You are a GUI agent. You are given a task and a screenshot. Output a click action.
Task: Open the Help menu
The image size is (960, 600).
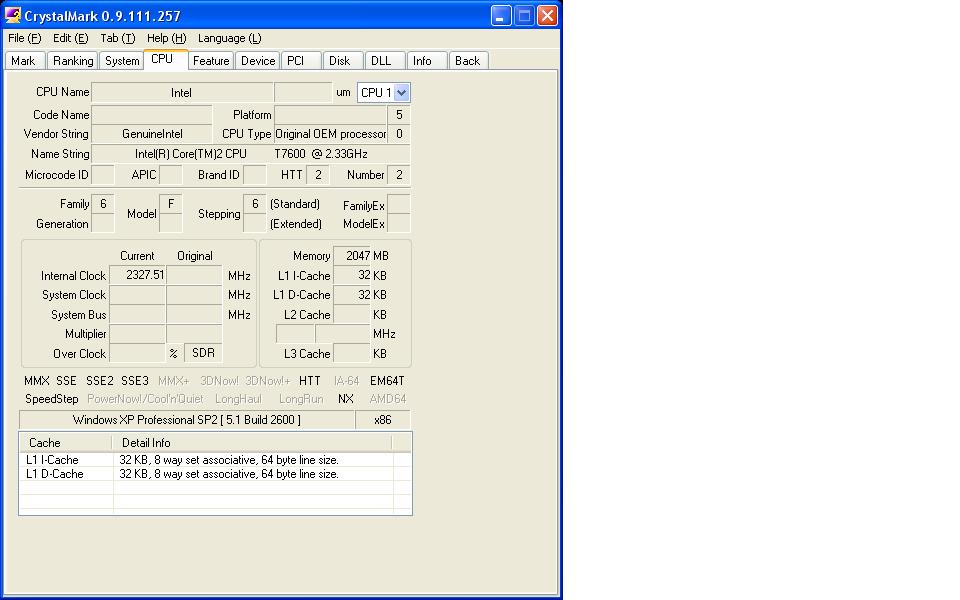click(167, 38)
